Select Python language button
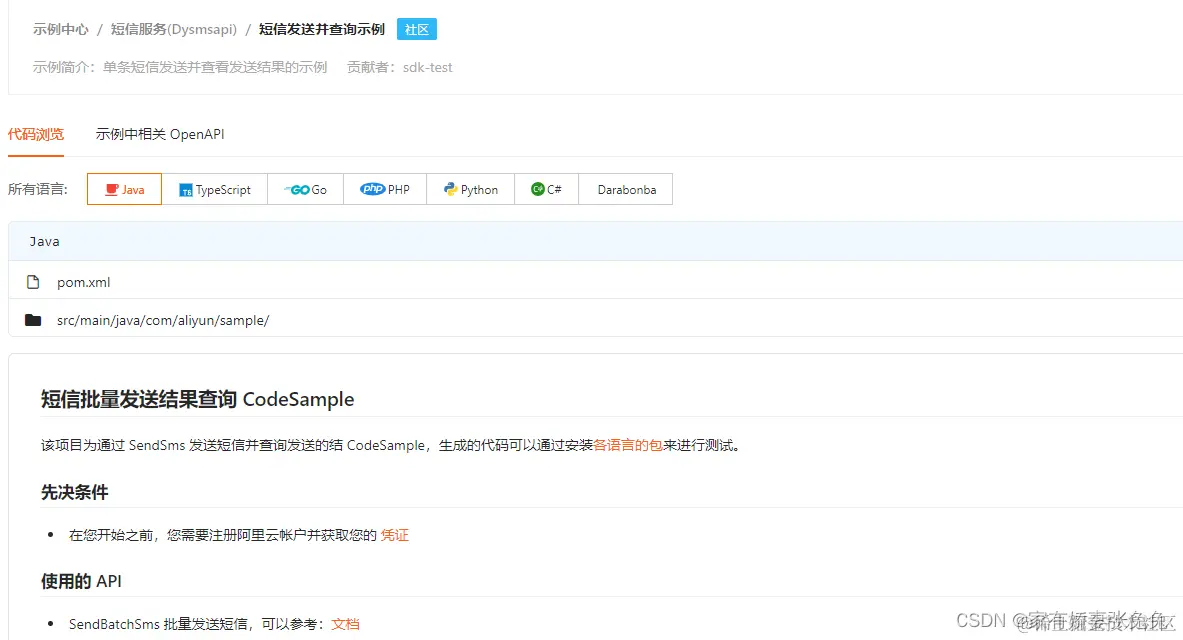 (x=471, y=189)
